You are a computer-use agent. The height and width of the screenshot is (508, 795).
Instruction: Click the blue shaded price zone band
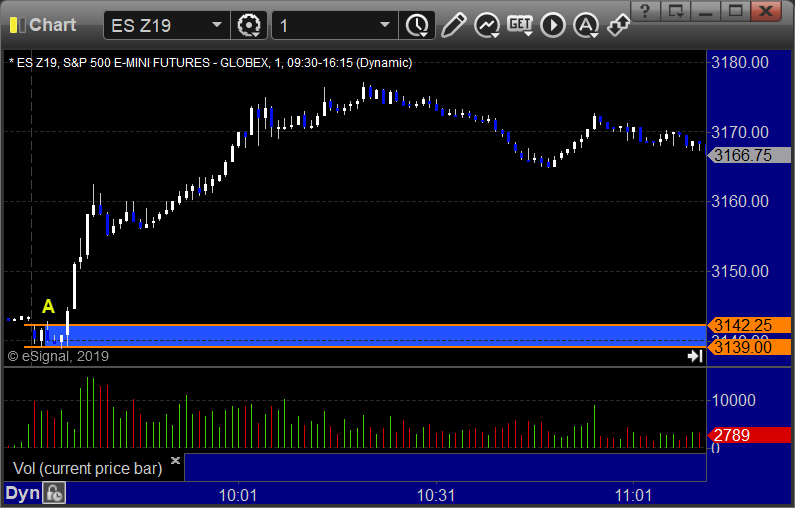[x=380, y=333]
